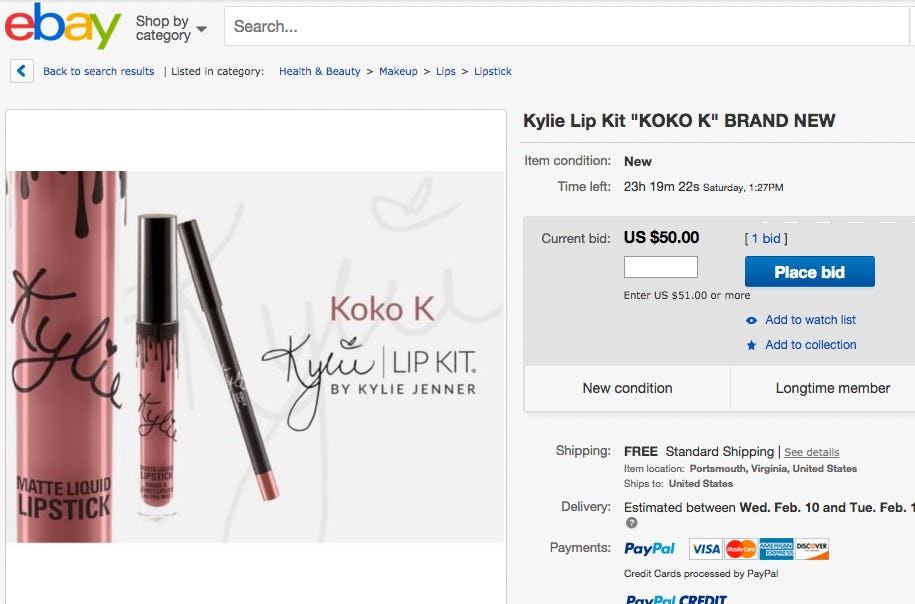Click the blue back arrow icon
This screenshot has width=915, height=604.
[21, 71]
